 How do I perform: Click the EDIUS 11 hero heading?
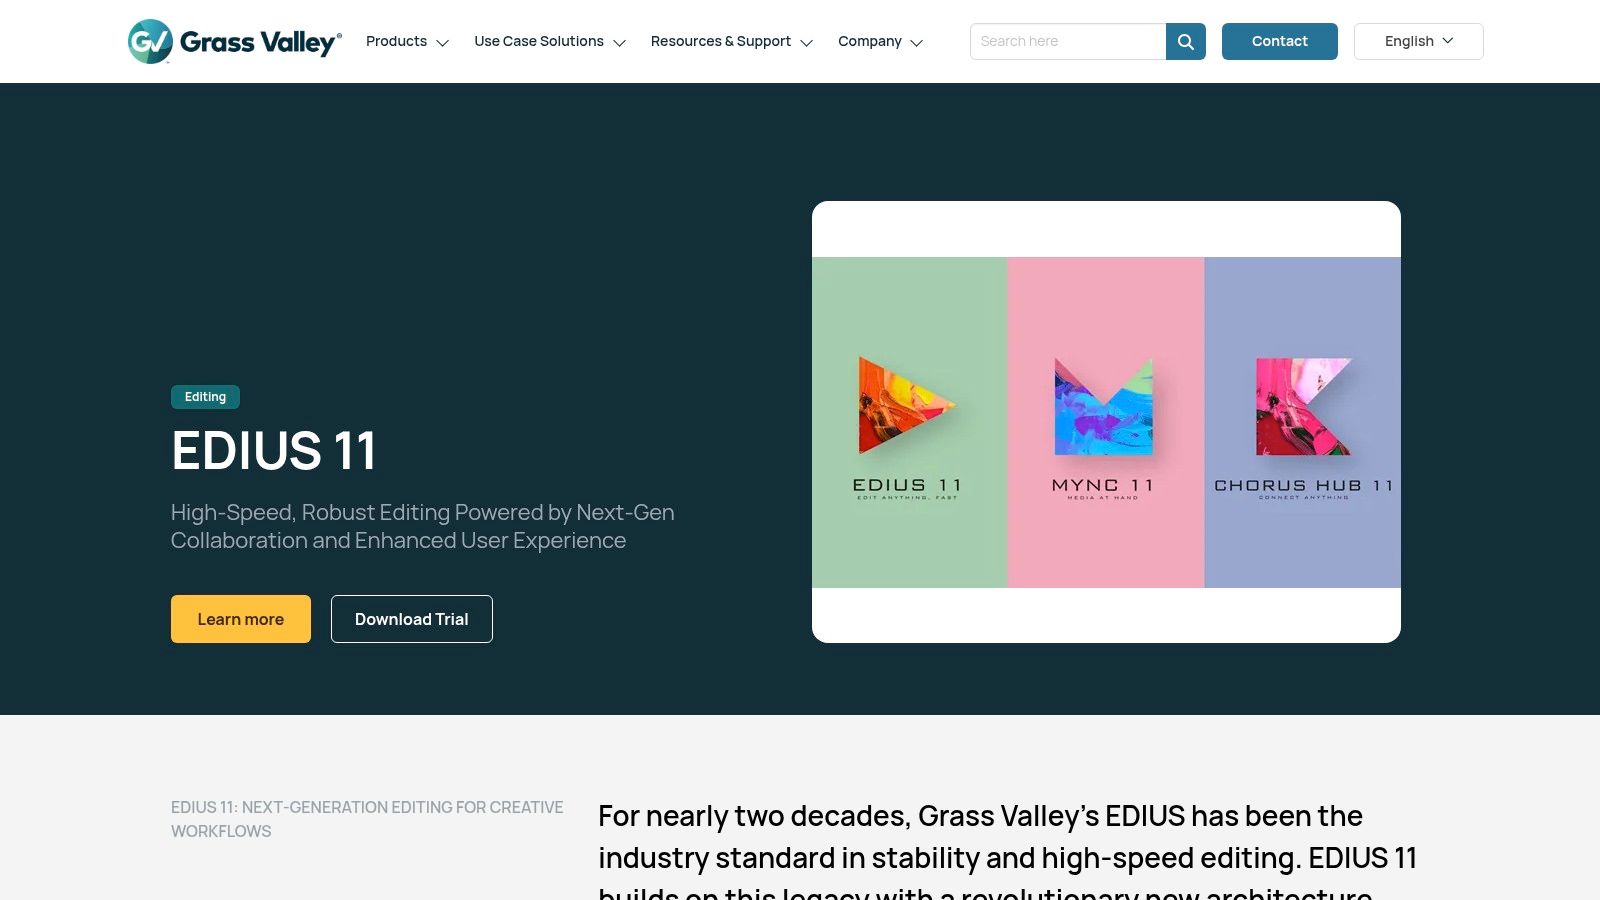tap(274, 450)
